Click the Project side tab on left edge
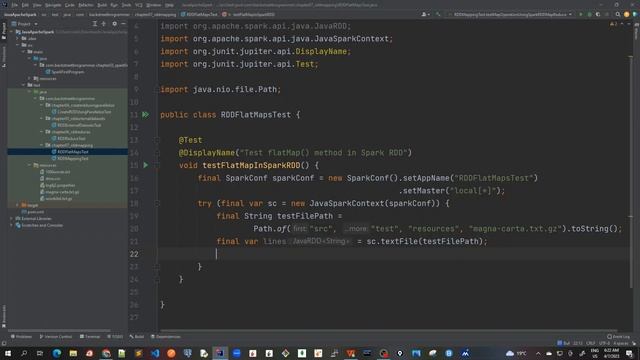The width and height of the screenshot is (640, 360). pyautogui.click(x=4, y=31)
